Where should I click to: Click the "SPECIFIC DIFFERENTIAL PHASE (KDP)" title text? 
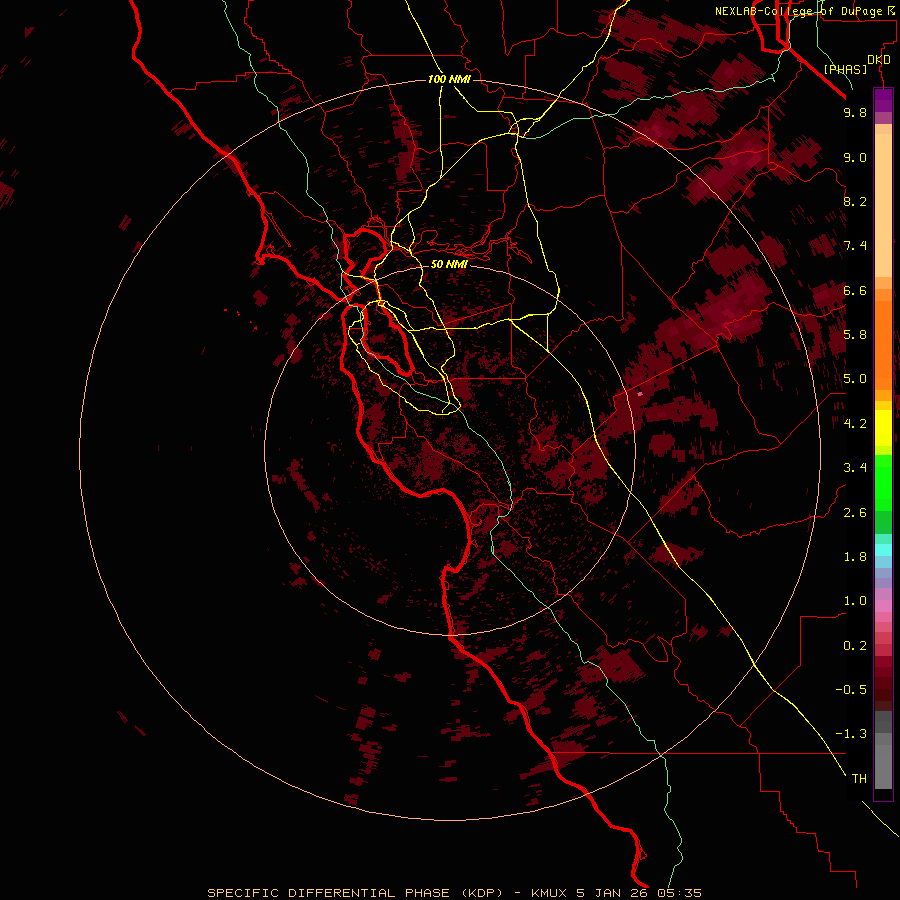click(x=355, y=893)
